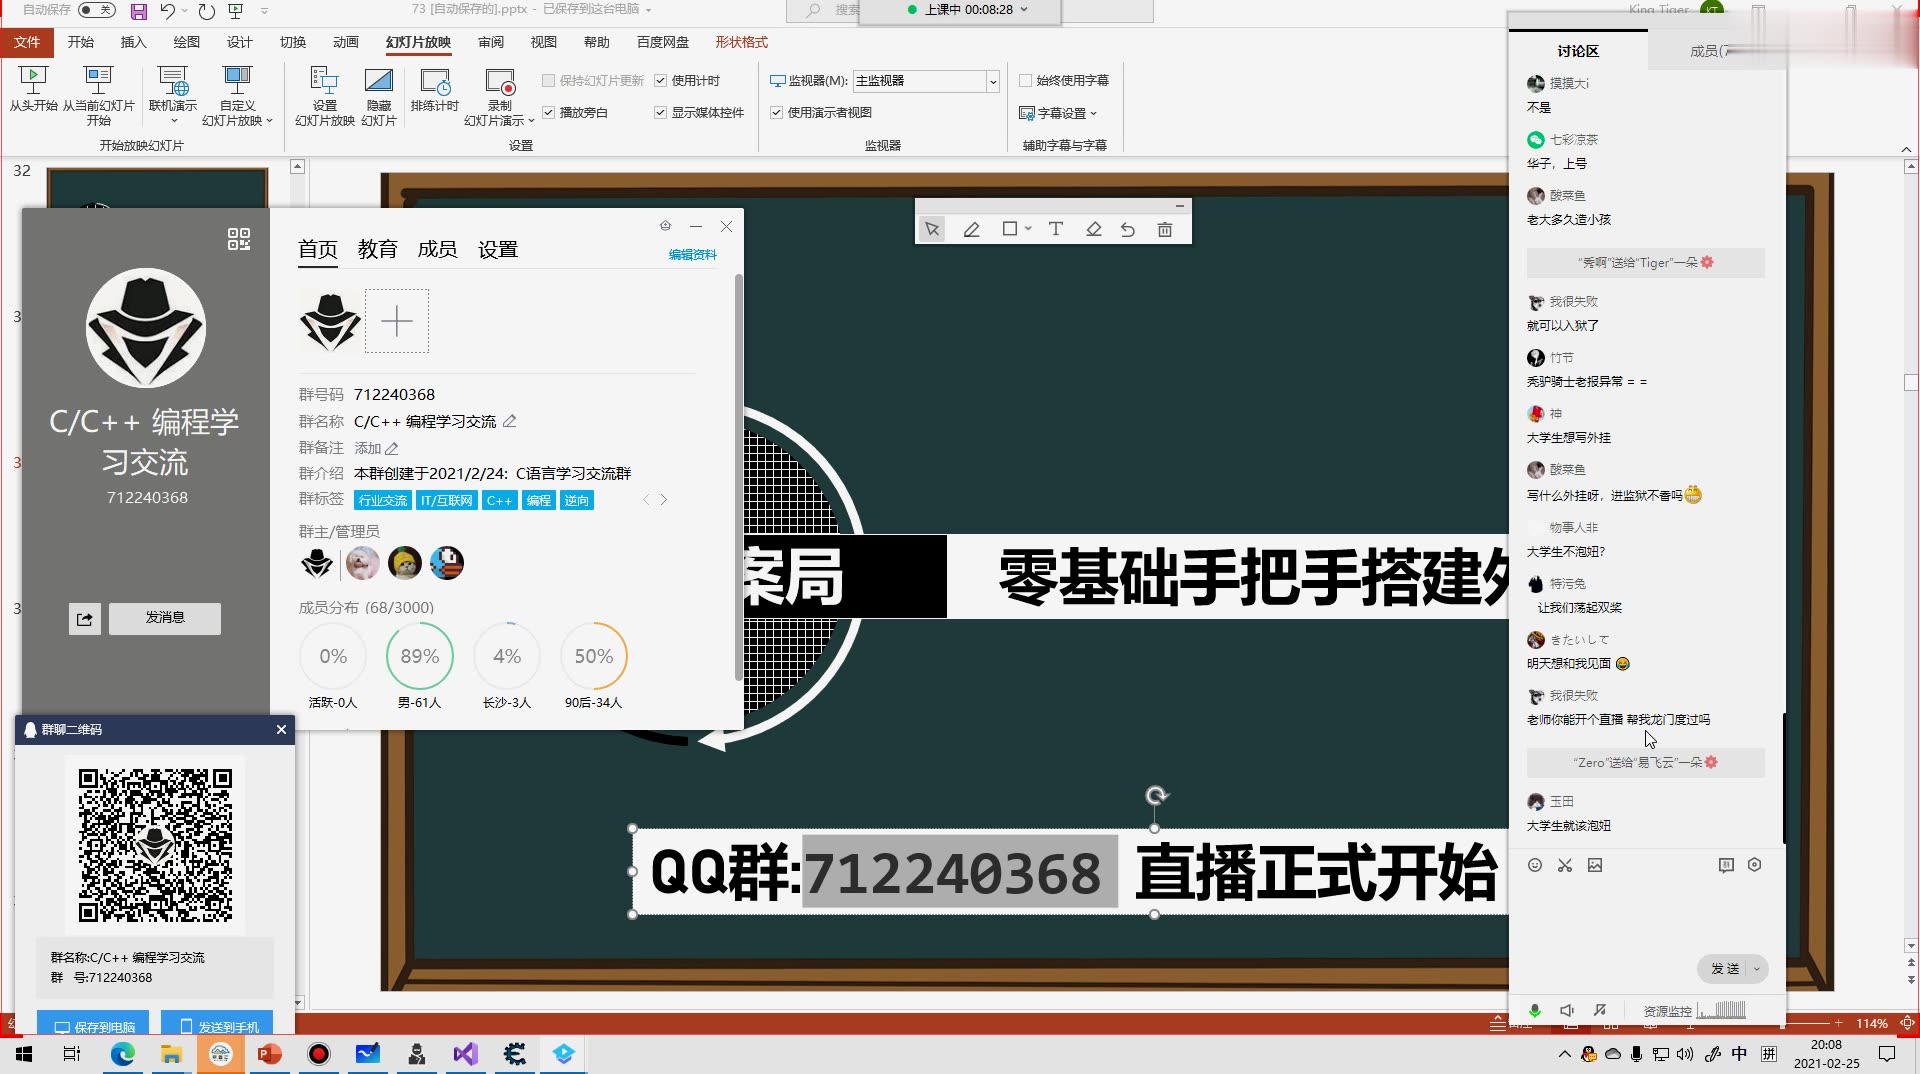Click undo in annotation toolbar
Screen dimensions: 1920x1074
point(1128,229)
